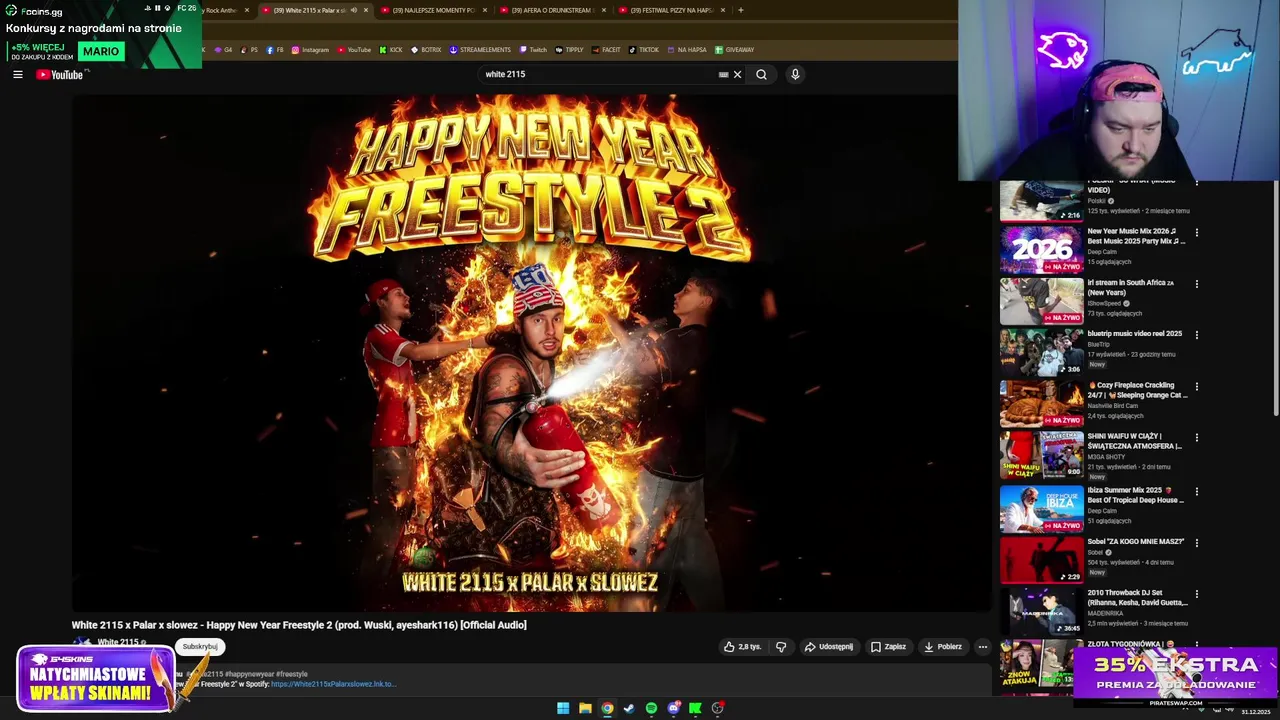
Task: Open Steam from the taskbar
Action: tap(629, 708)
